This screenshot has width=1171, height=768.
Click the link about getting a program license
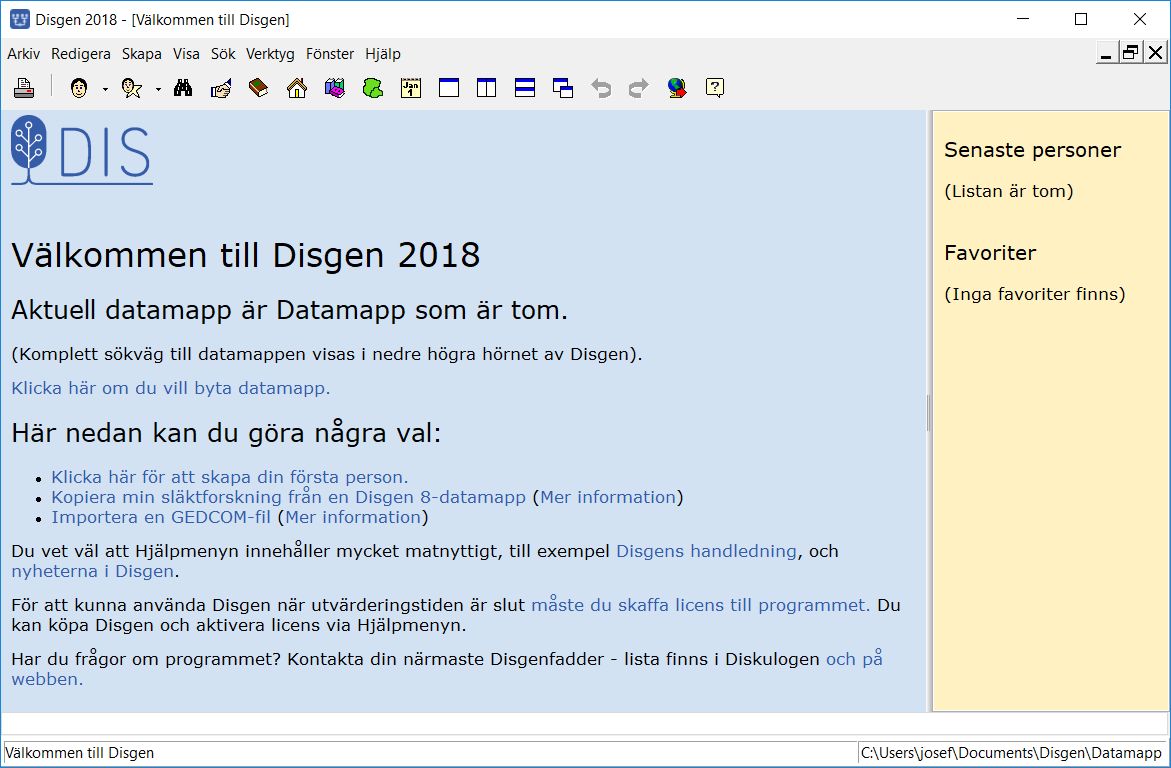pyautogui.click(x=701, y=605)
